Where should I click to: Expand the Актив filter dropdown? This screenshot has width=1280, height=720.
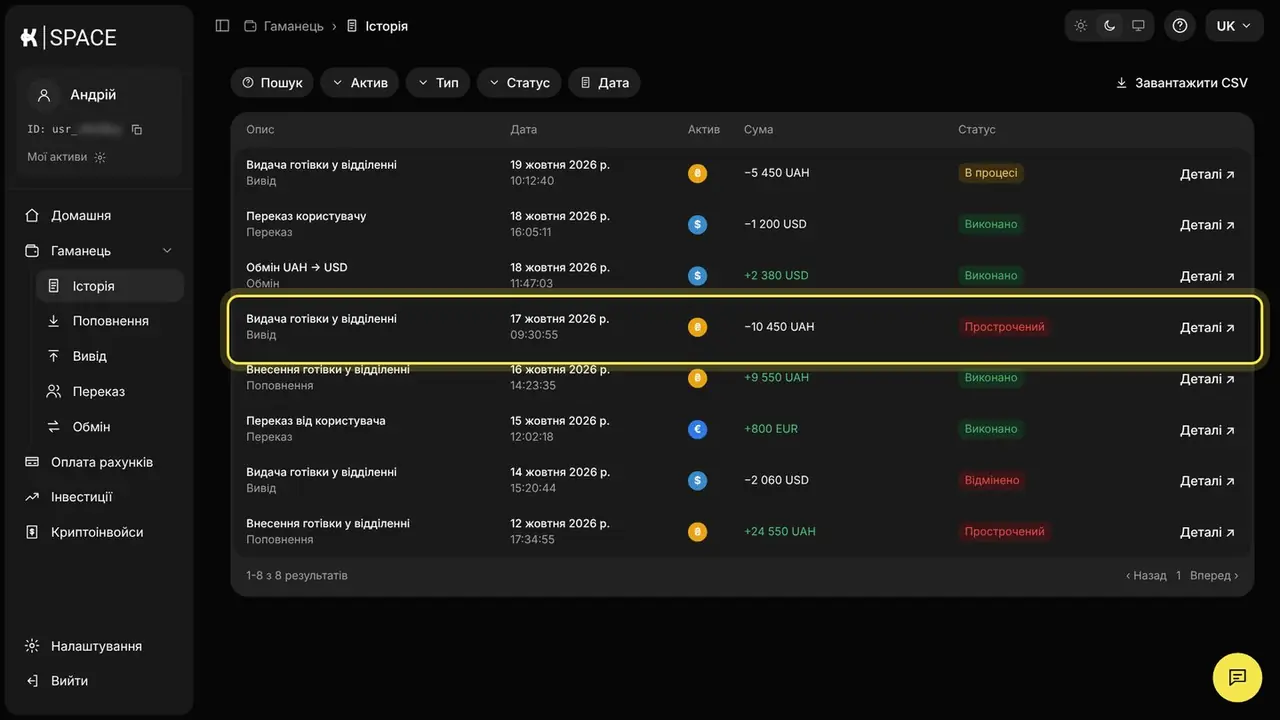pyautogui.click(x=360, y=83)
